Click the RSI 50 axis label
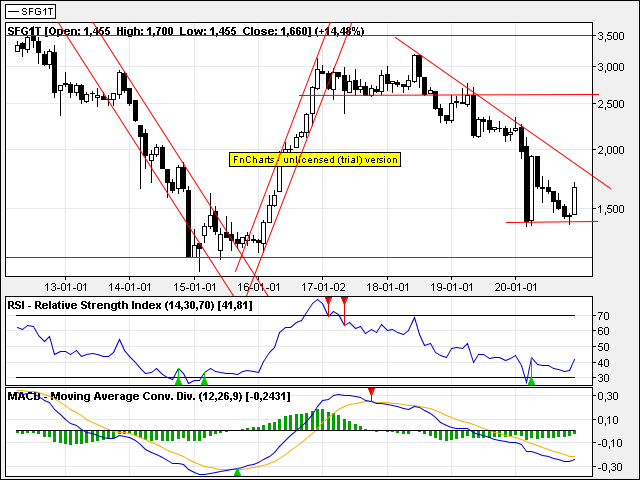The image size is (640, 480). coord(603,347)
